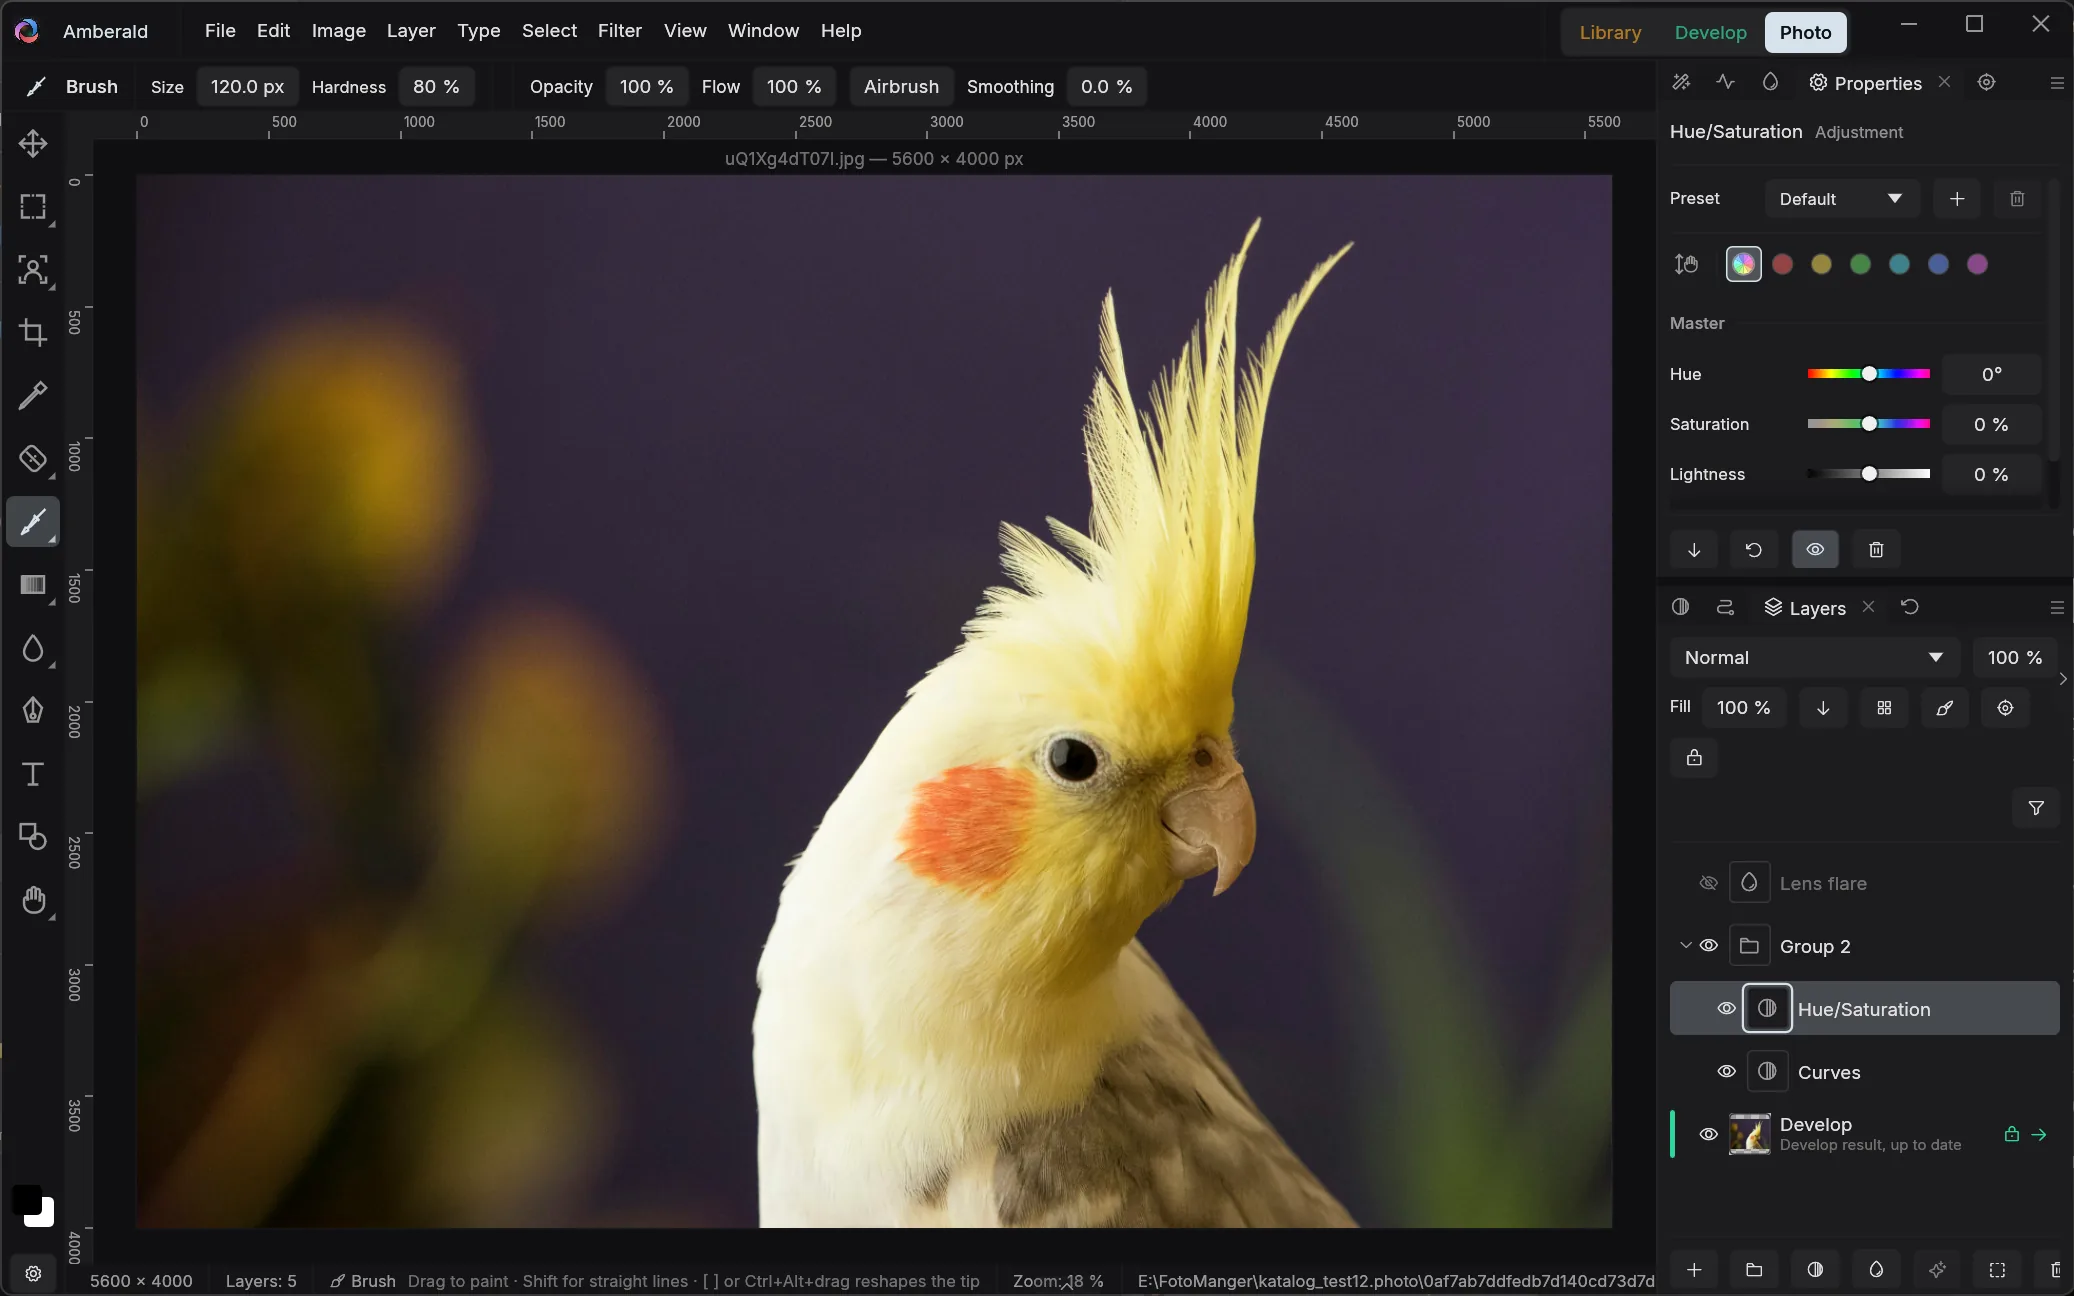Delete the current preset with trash icon
Viewport: 2074px width, 1296px height.
tap(2017, 199)
